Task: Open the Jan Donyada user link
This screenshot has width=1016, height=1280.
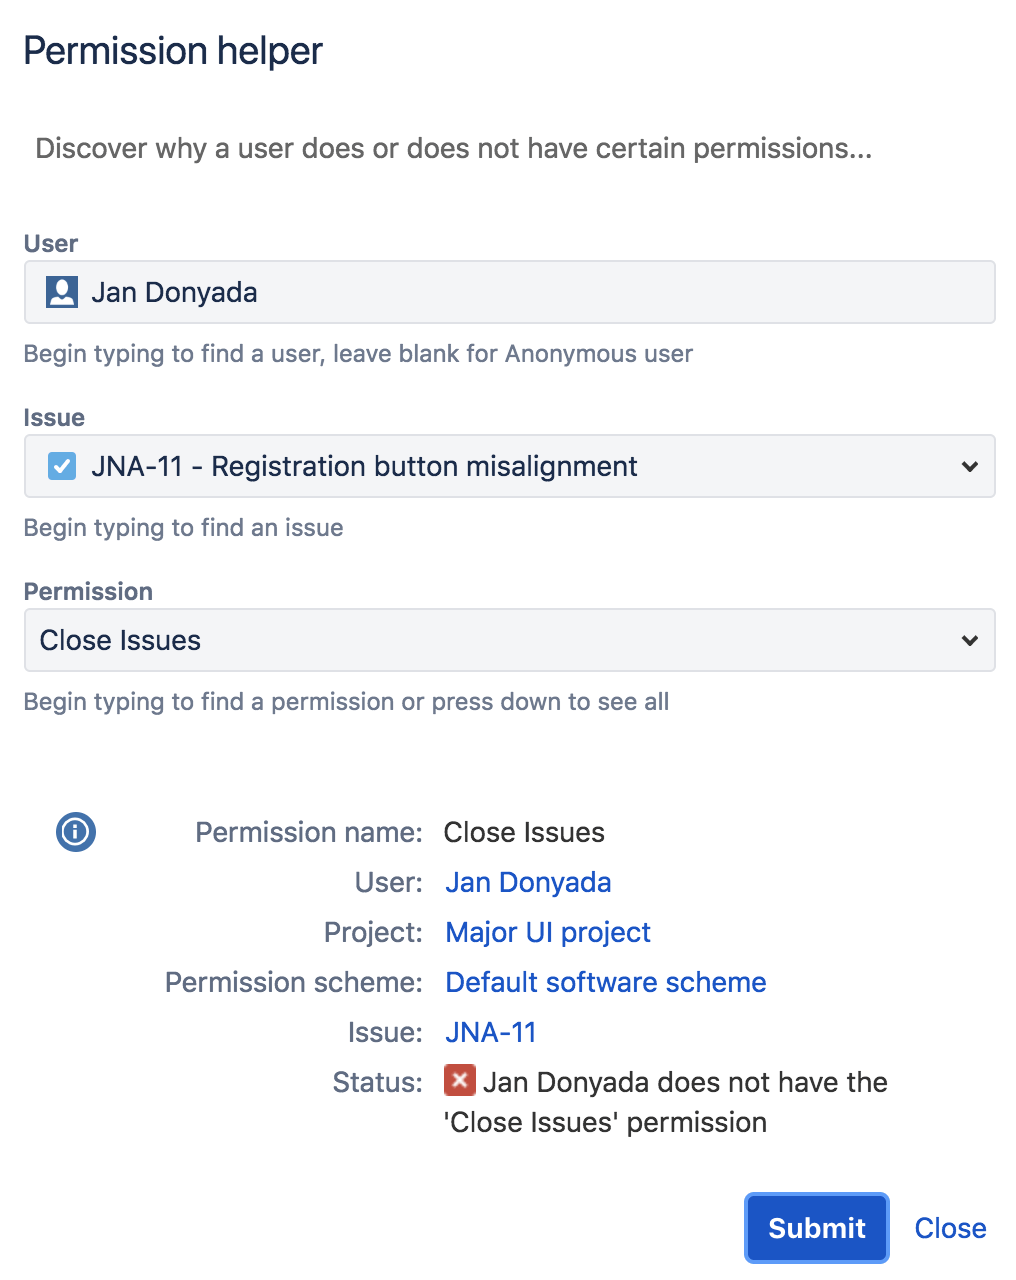Action: pyautogui.click(x=528, y=882)
